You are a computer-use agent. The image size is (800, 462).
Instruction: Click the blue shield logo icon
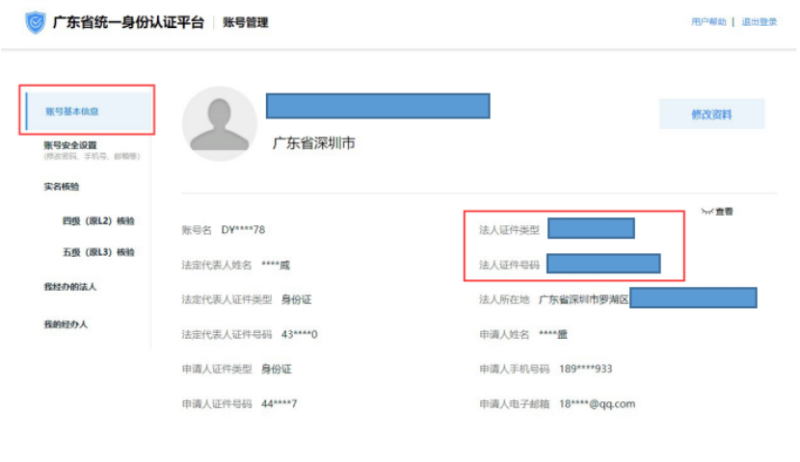tap(36, 22)
